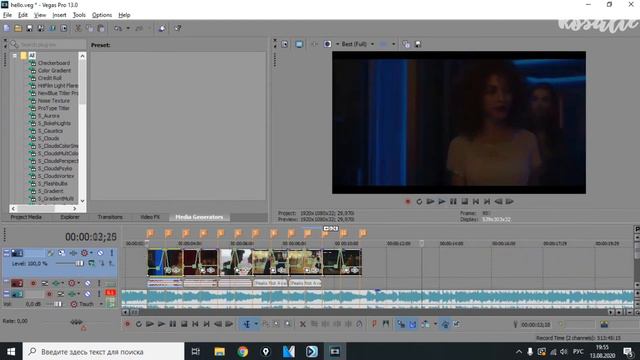This screenshot has height=360, width=640.
Task: Insert a region from timeline toolbar
Action: point(385,324)
